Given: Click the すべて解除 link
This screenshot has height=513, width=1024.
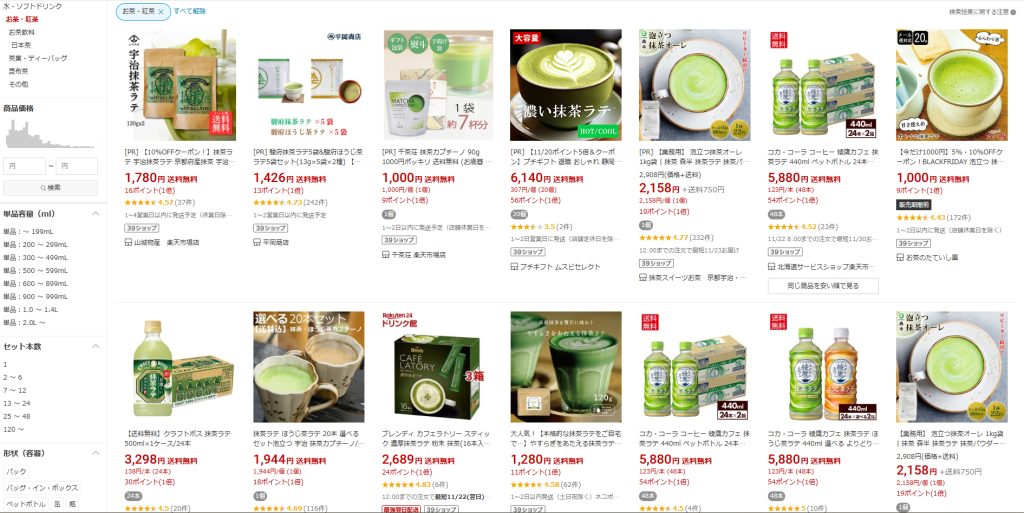Looking at the screenshot, I should point(189,11).
